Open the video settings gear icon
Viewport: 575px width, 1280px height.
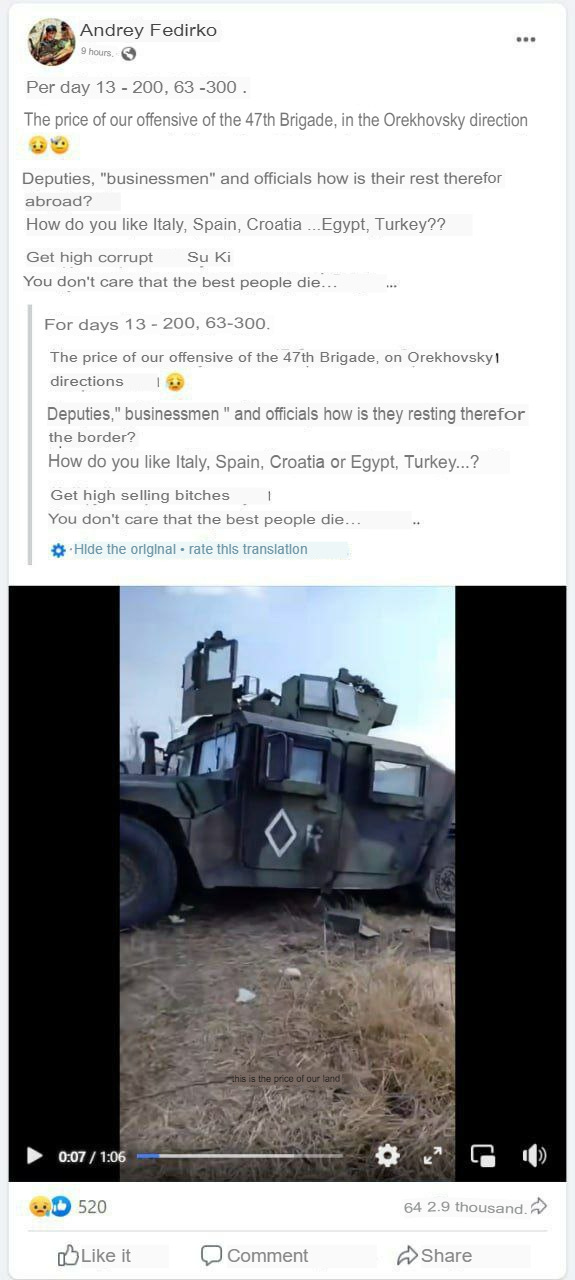coord(387,1156)
